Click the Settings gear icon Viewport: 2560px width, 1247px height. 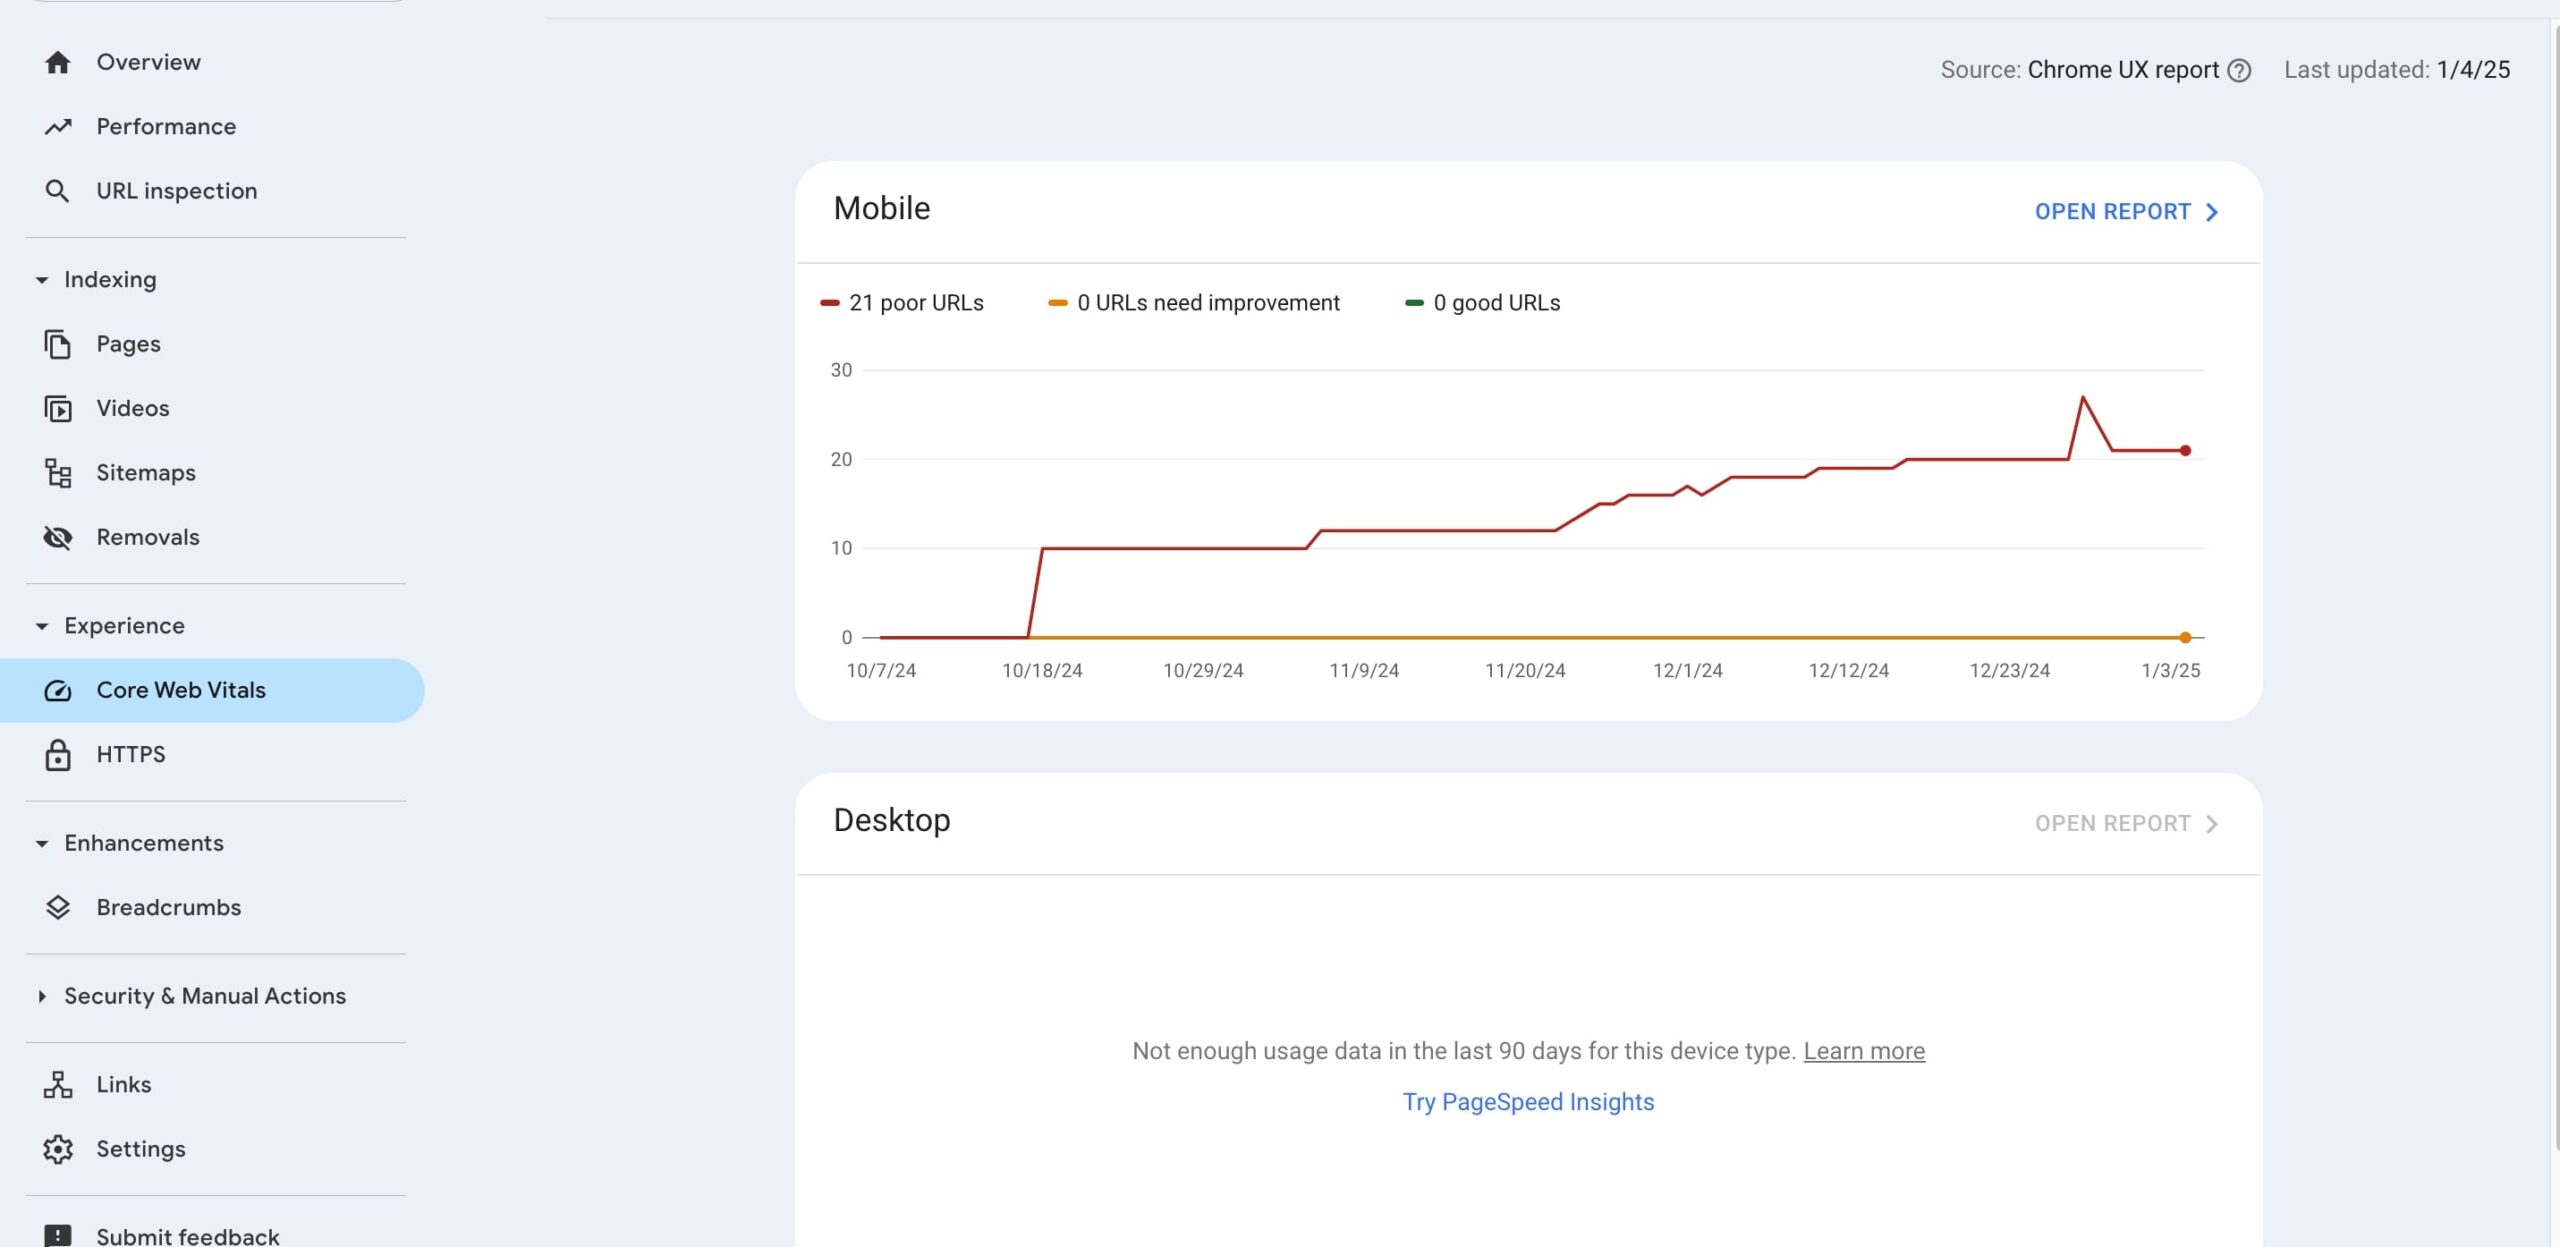click(x=58, y=1150)
